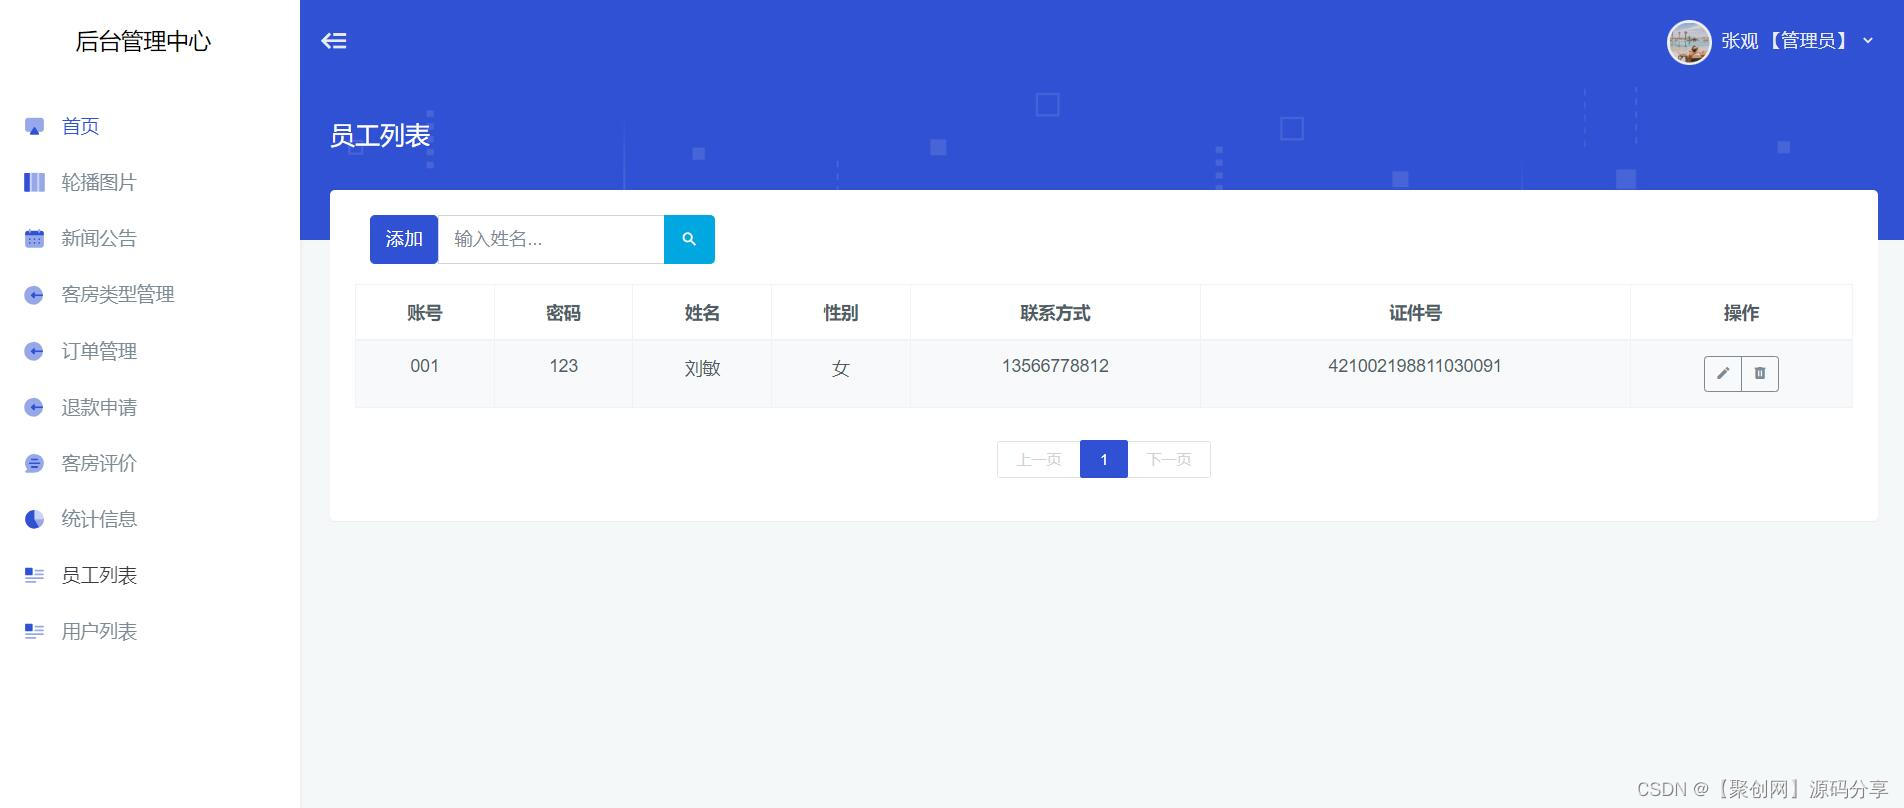Image resolution: width=1904 pixels, height=808 pixels.
Task: Edit employee 刘敏 with pencil icon
Action: [x=1723, y=373]
